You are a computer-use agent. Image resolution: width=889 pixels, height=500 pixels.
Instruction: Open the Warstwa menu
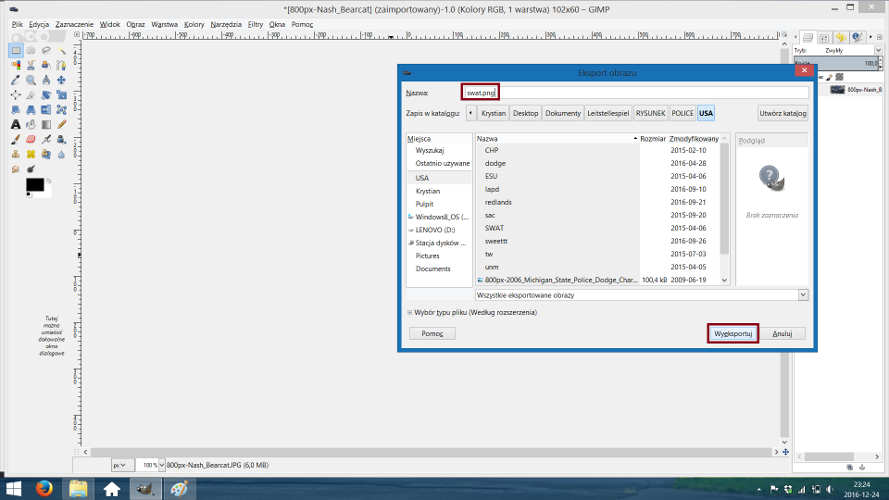click(164, 24)
